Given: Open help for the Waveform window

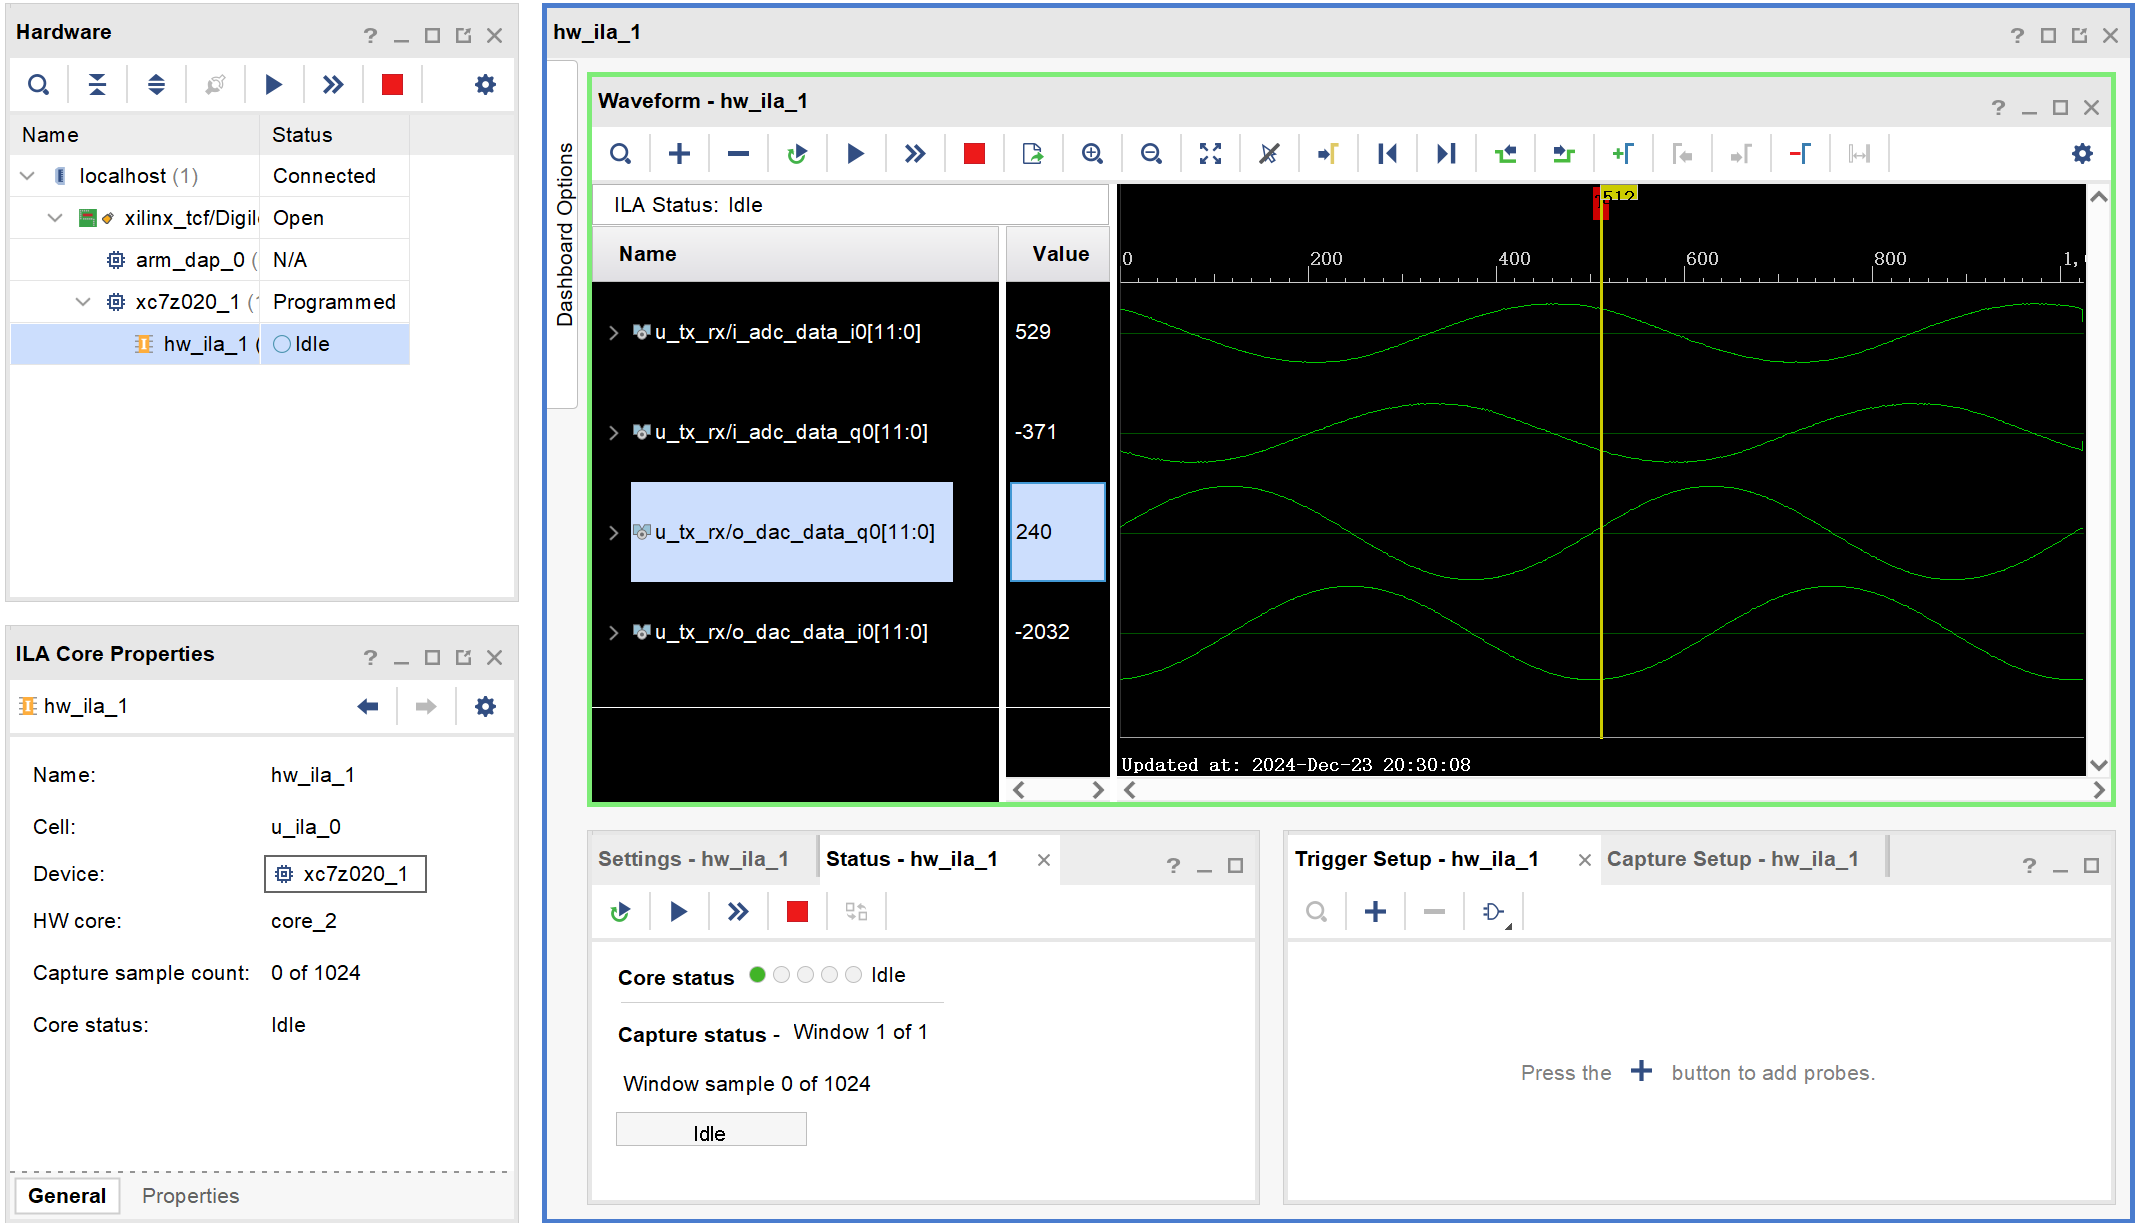Looking at the screenshot, I should (1997, 108).
